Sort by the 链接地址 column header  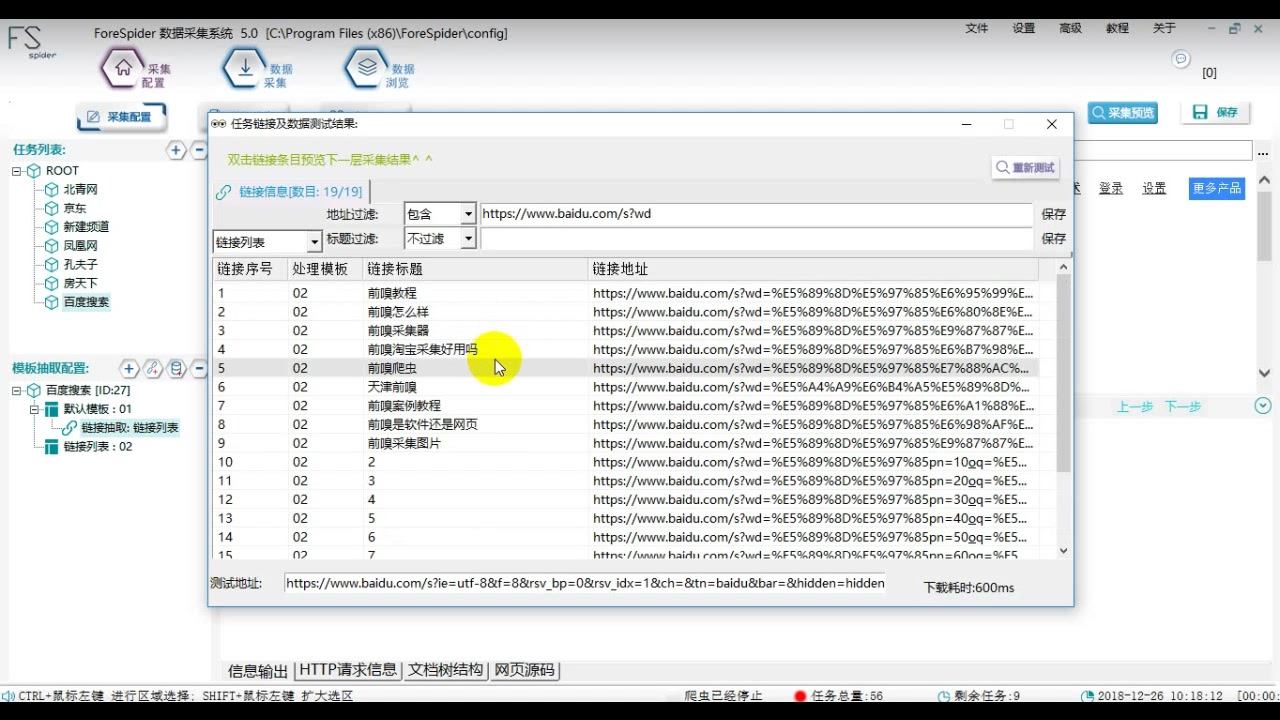click(x=812, y=269)
